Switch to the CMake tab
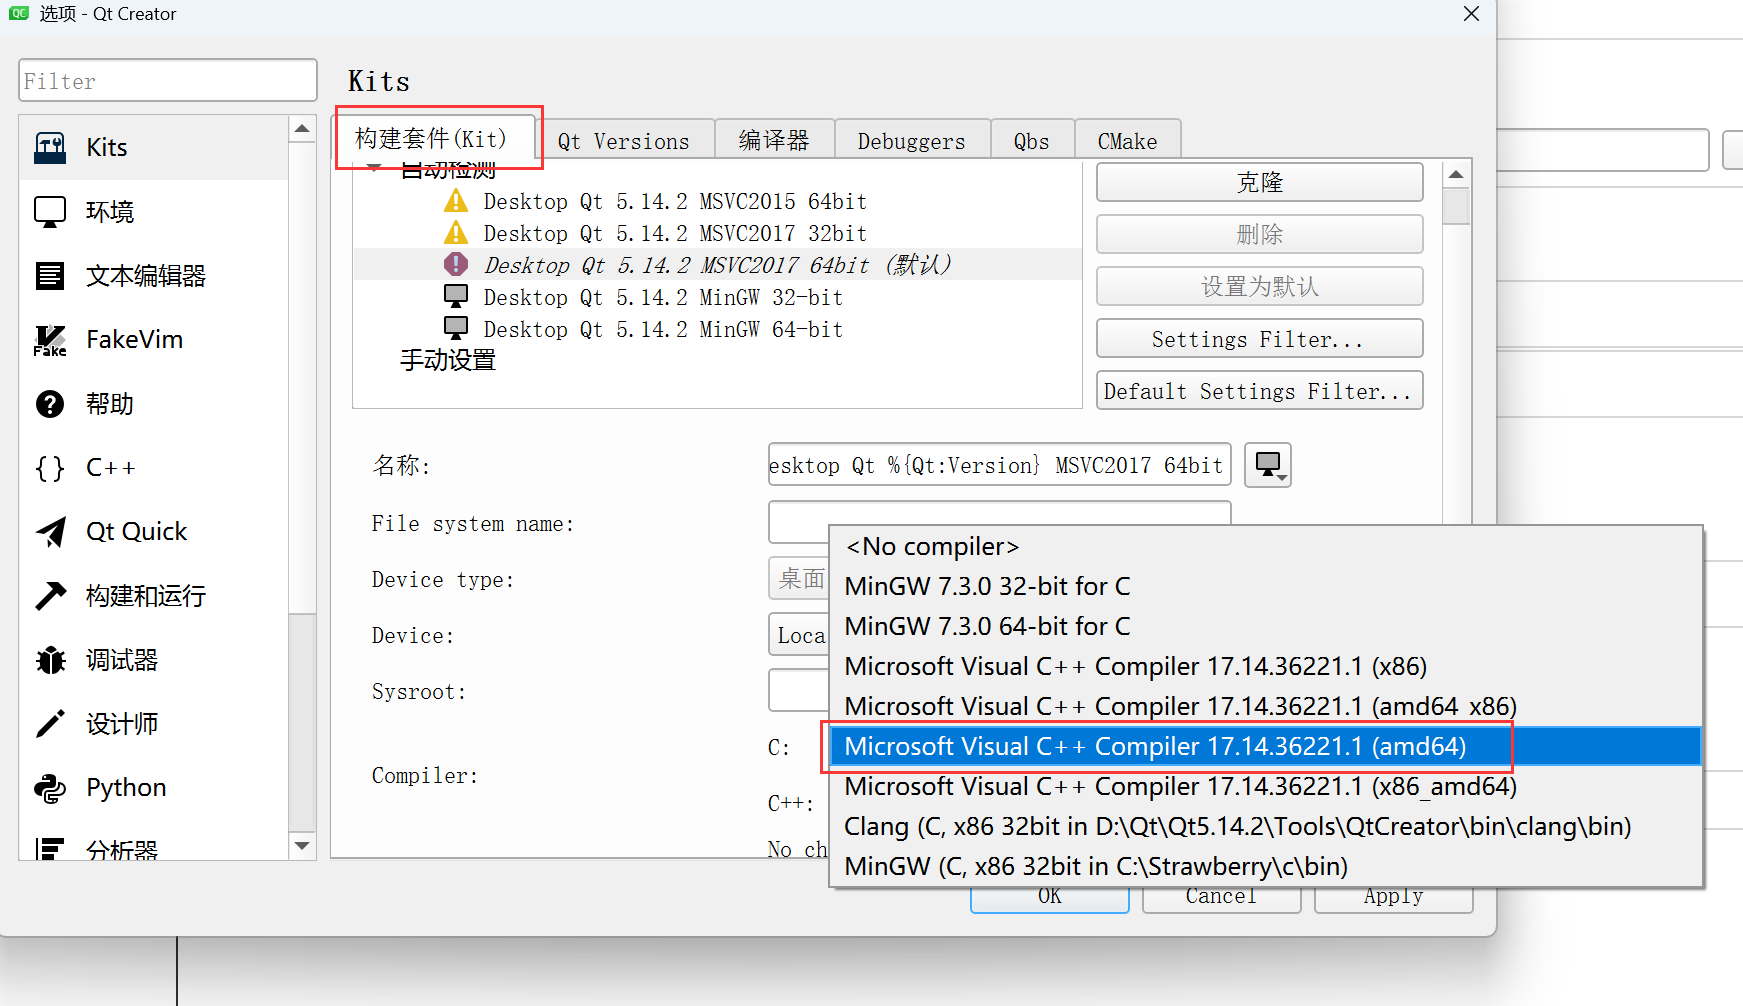 1128,141
